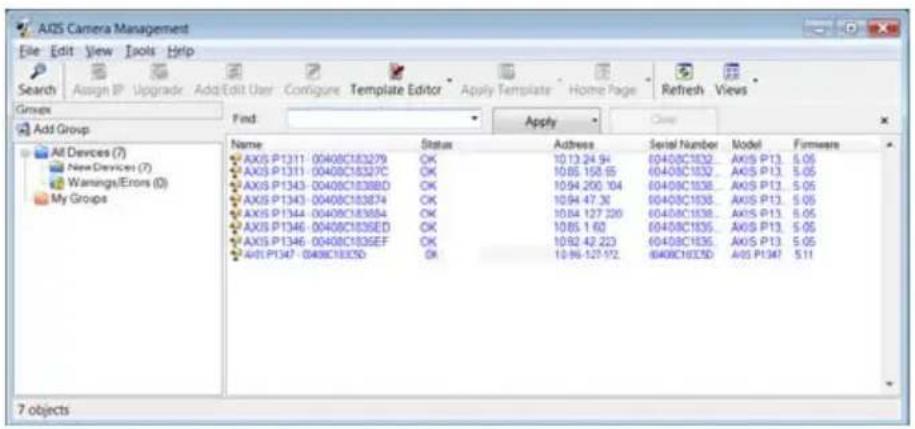Close the AXIS Camera Management window
Viewport: 915px width, 429px height.
point(884,28)
